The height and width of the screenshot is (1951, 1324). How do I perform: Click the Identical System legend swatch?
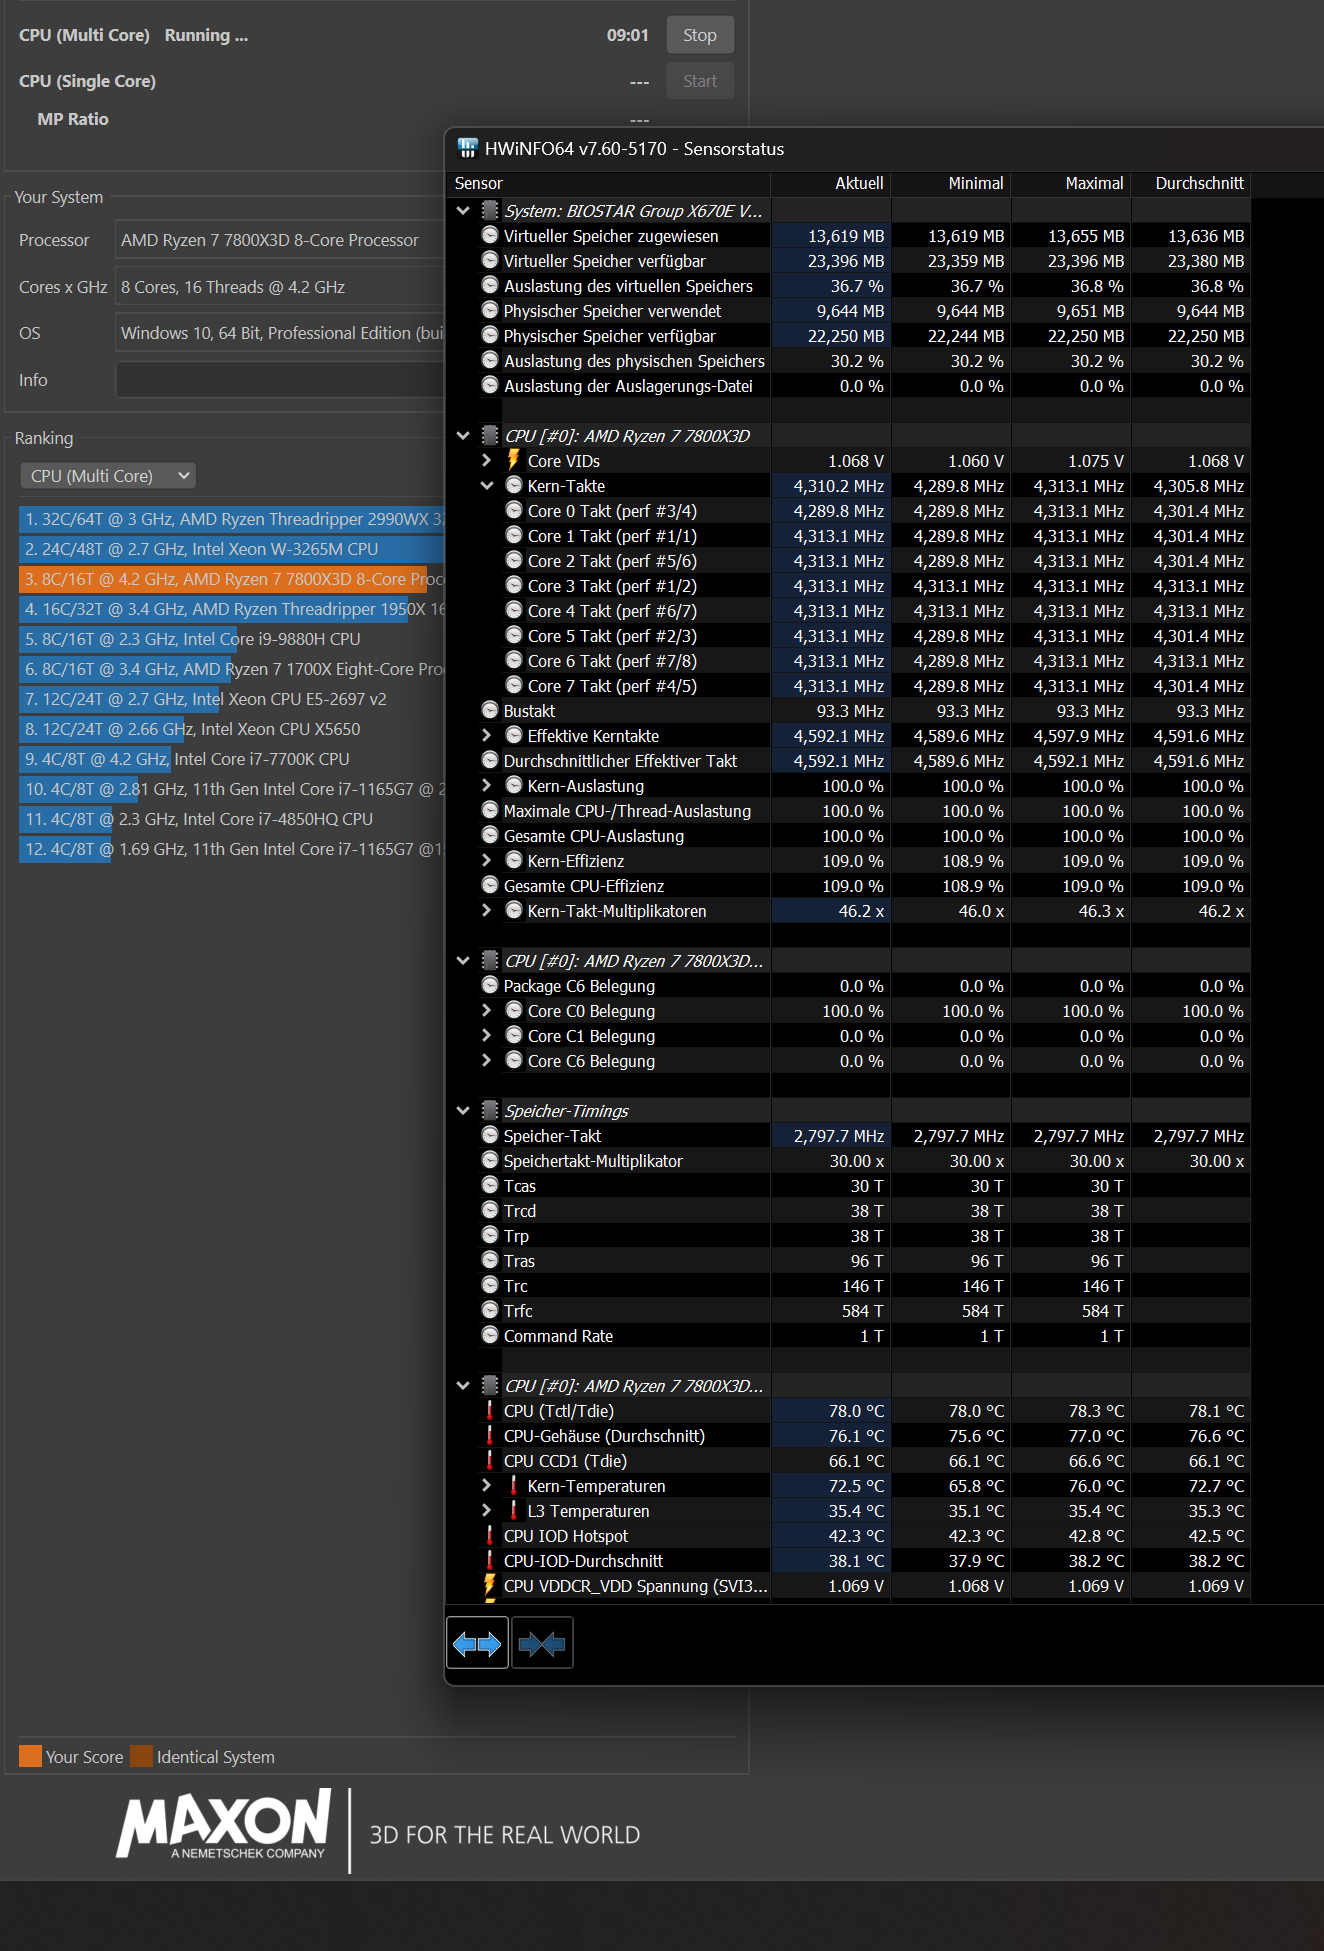tap(142, 1756)
